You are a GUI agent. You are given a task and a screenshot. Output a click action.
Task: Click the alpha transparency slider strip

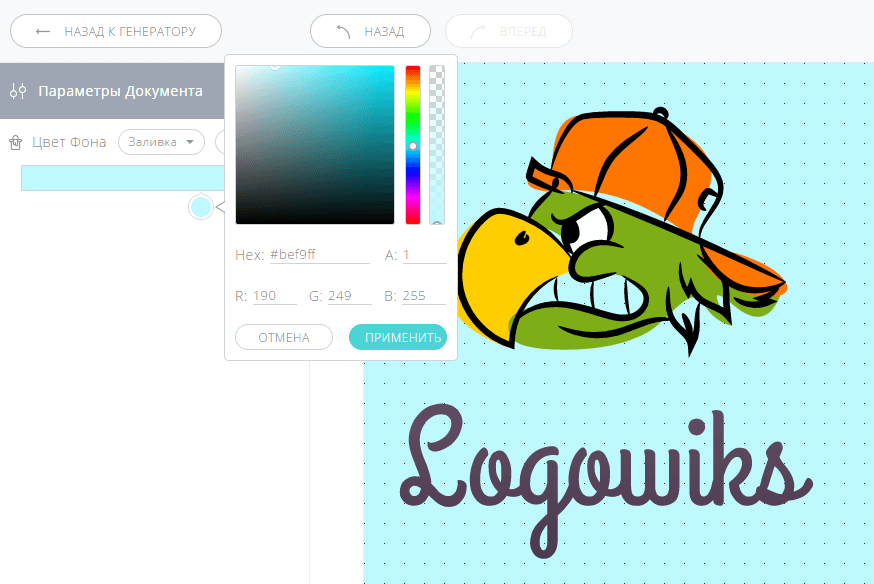pos(437,145)
